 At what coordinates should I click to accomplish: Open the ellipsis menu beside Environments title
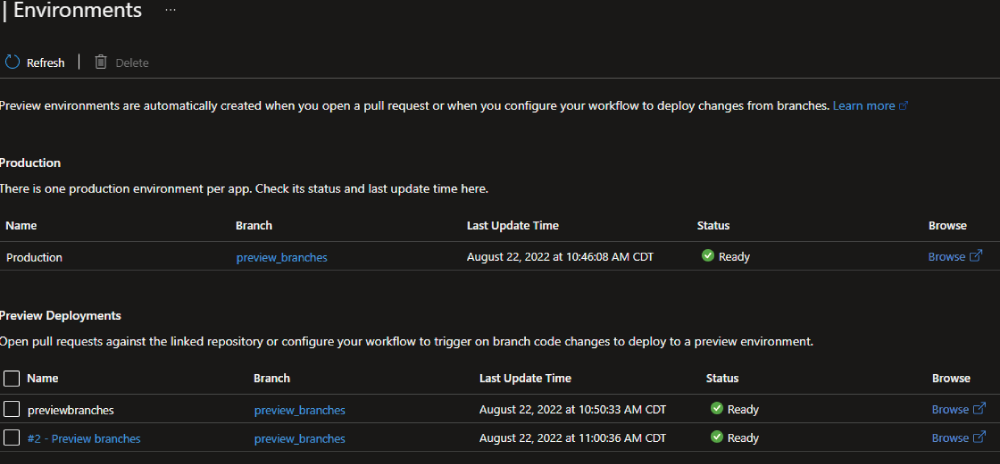click(x=170, y=10)
